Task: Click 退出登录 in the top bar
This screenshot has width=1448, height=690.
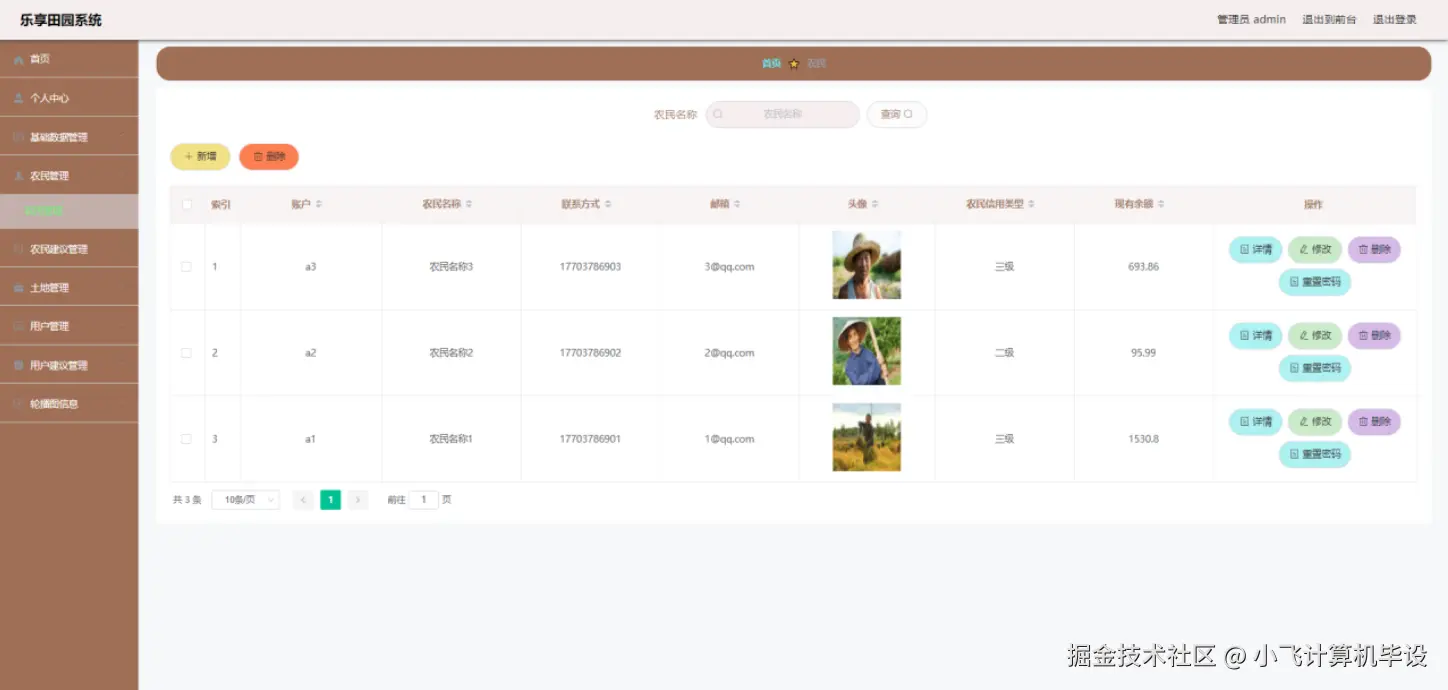Action: 1394,20
